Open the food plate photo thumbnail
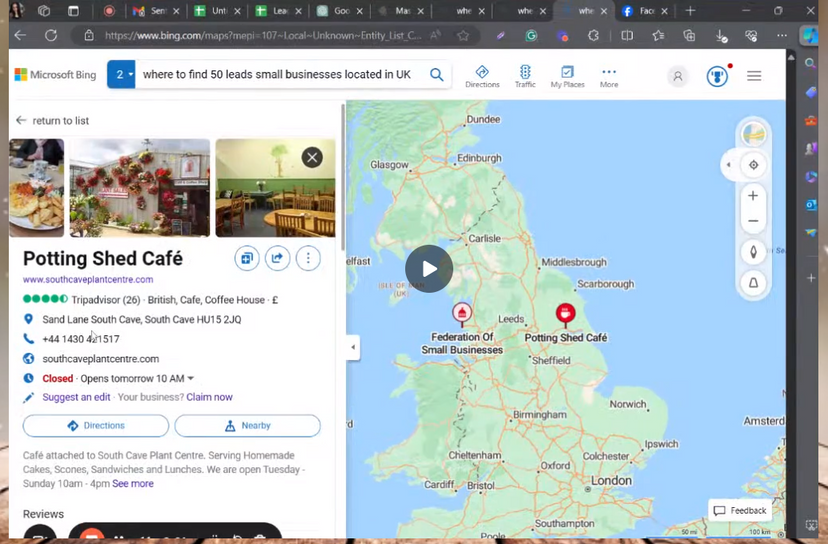The width and height of the screenshot is (828, 544). coord(36,188)
